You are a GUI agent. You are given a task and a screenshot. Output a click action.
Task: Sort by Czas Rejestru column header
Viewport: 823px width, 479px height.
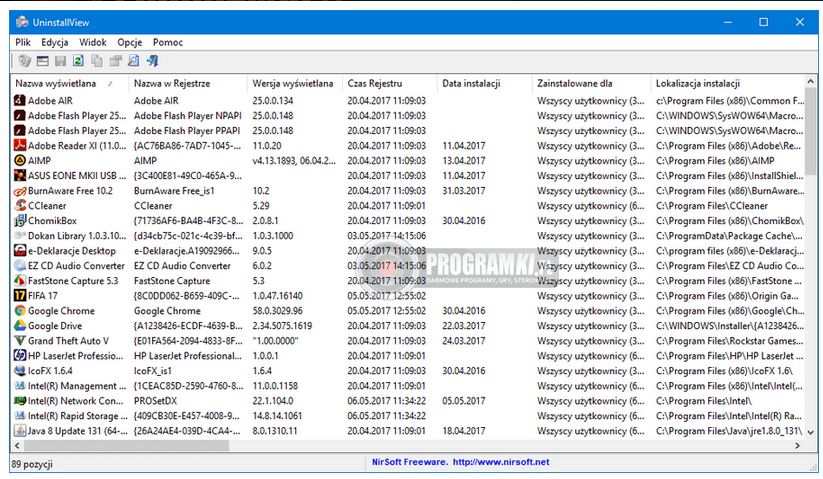(389, 83)
